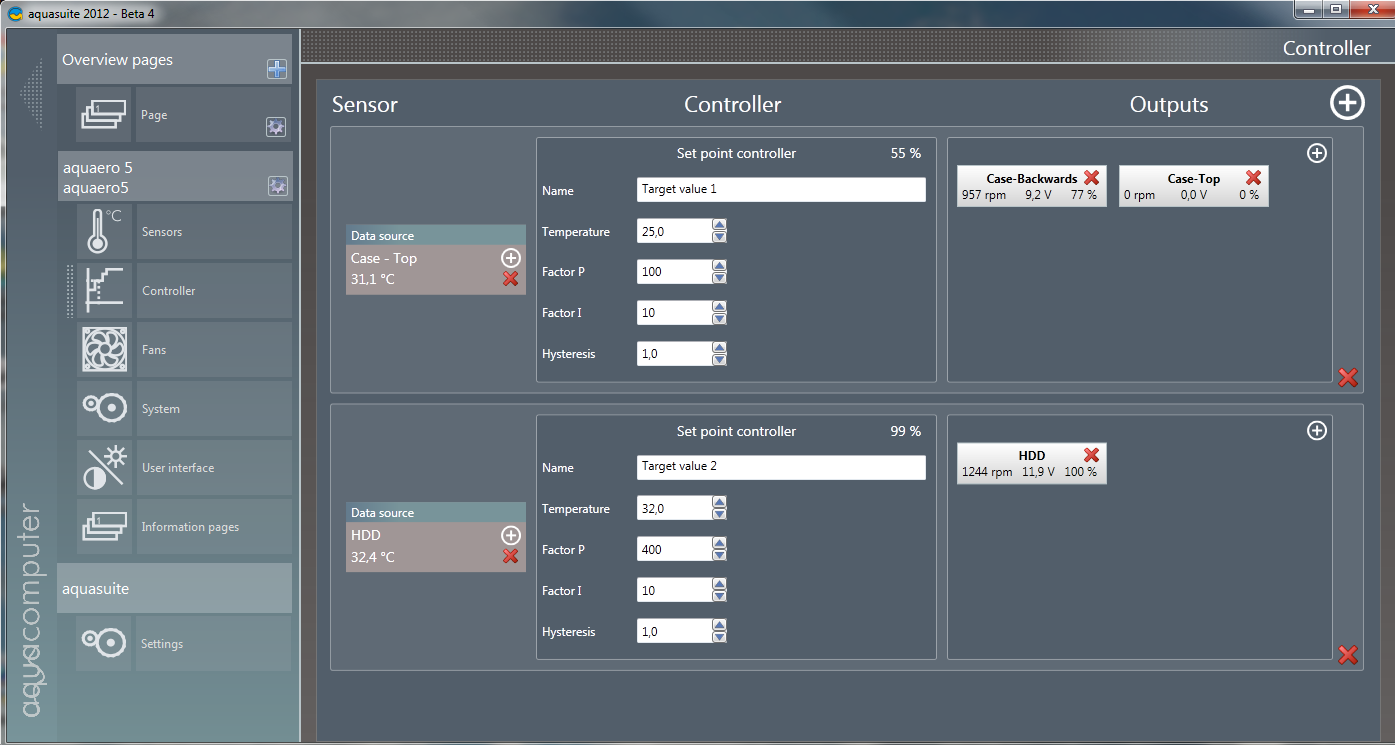Open aquaero 5 device settings gear

(x=277, y=185)
